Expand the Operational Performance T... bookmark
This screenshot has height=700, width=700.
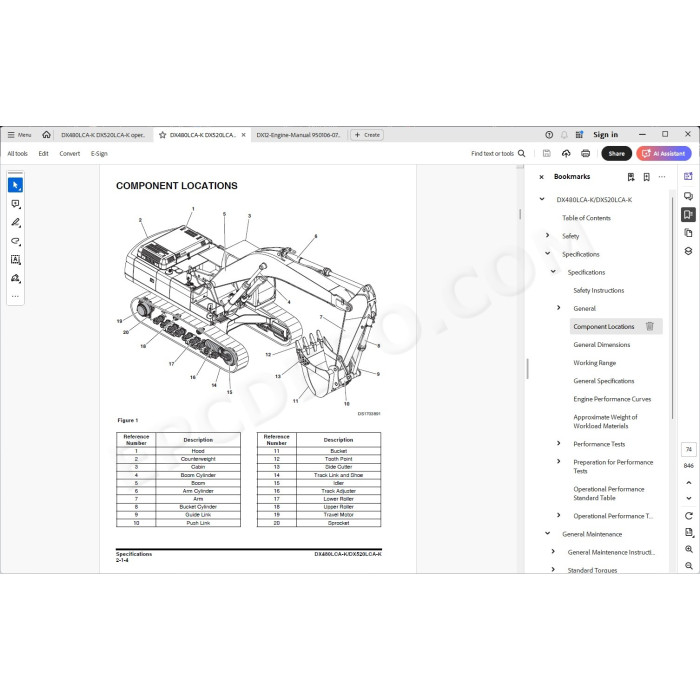tap(558, 515)
